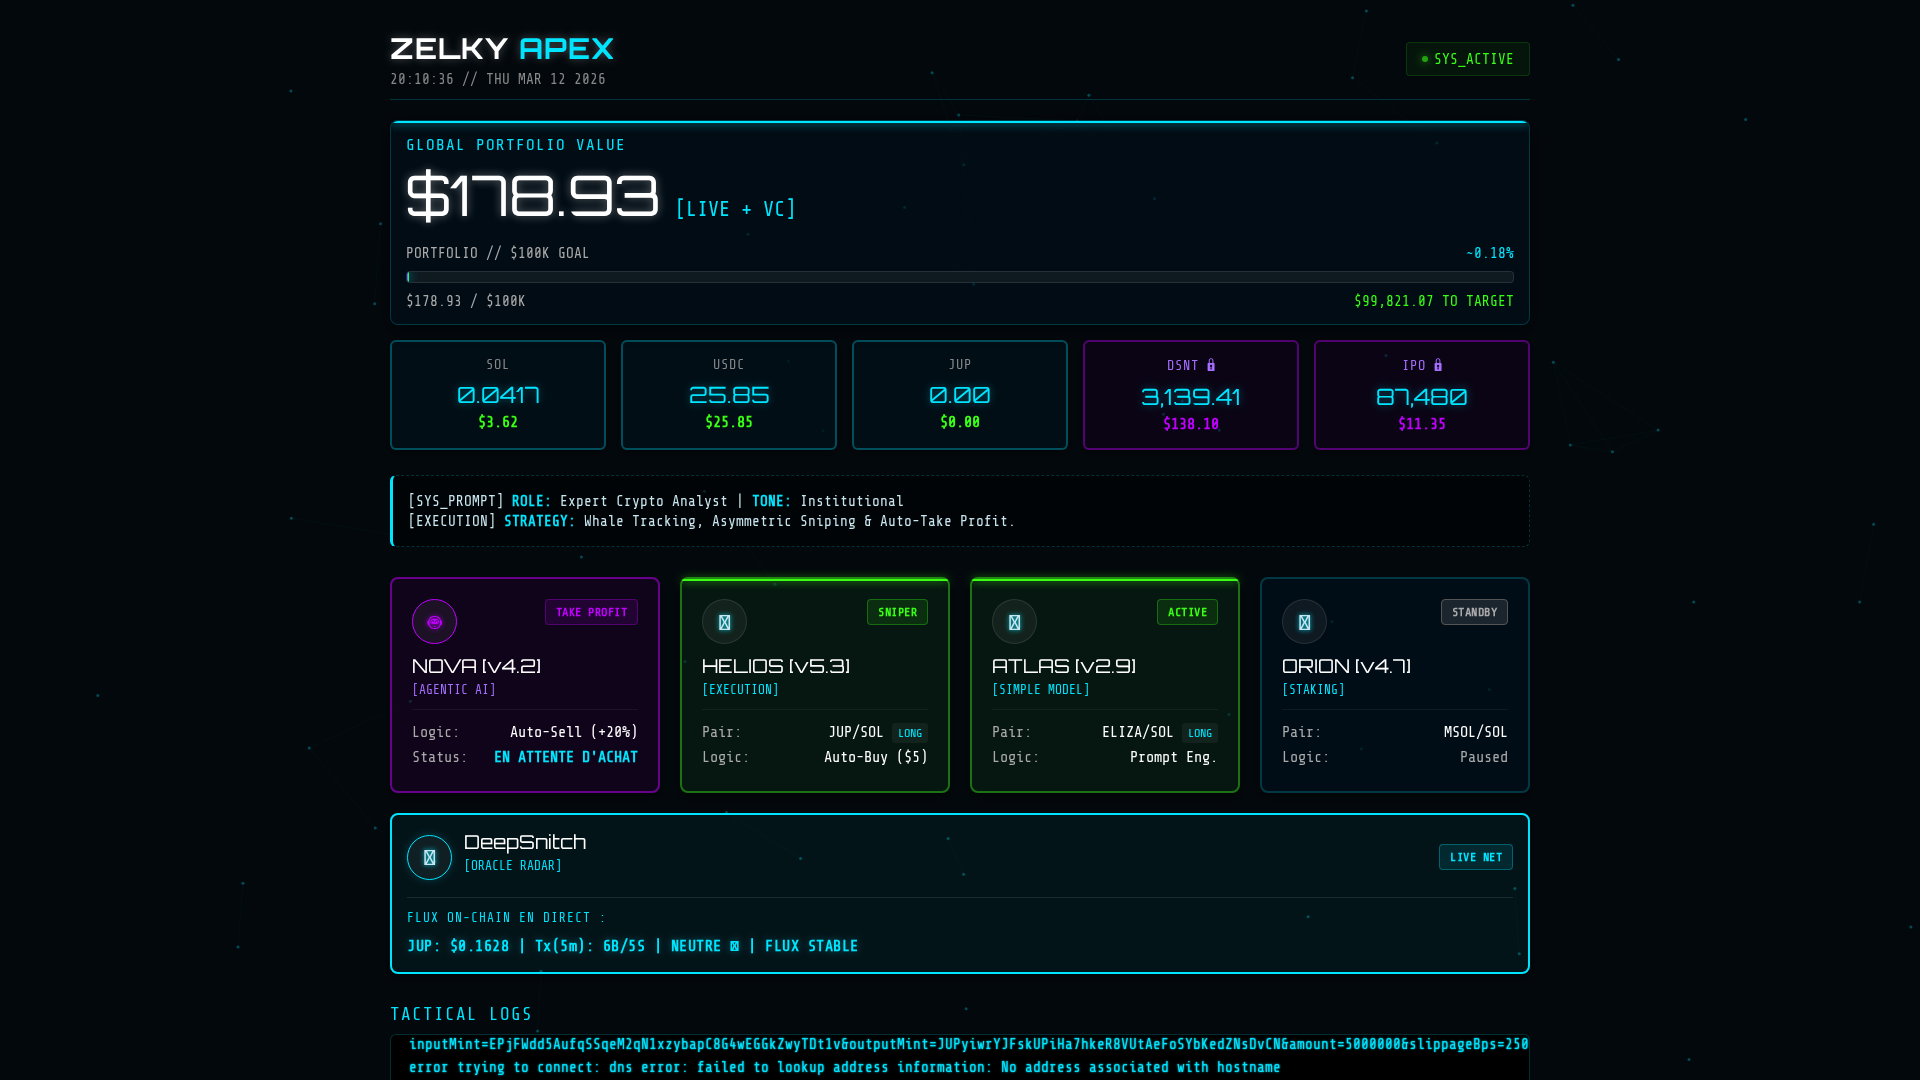The image size is (1920, 1080).
Task: Open the EN ATTENTE D'ACHAT status link
Action: click(x=566, y=757)
